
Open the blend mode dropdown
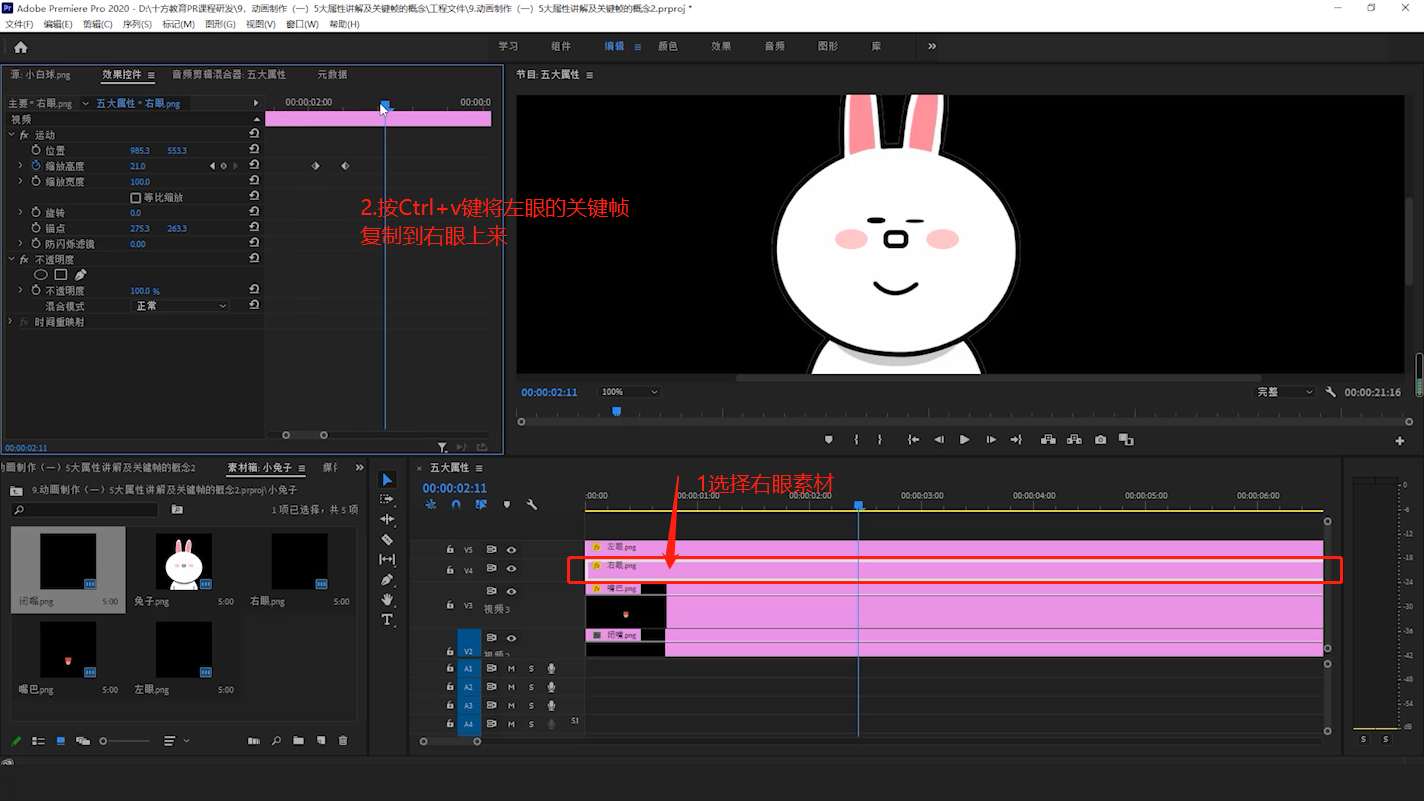(x=180, y=306)
